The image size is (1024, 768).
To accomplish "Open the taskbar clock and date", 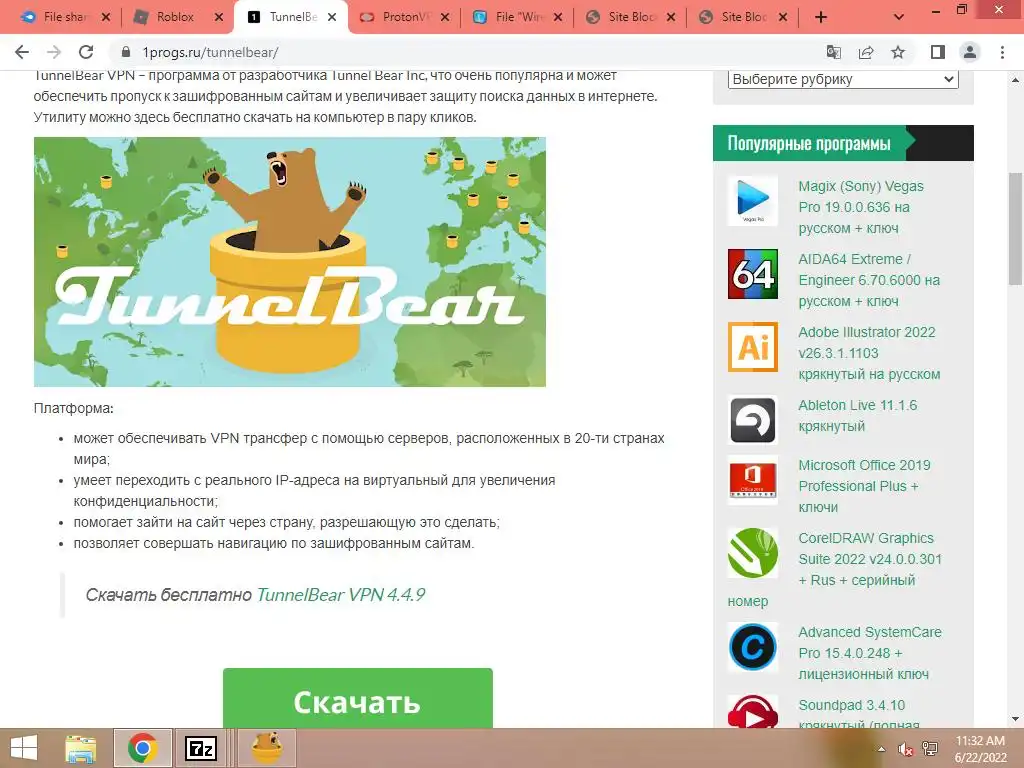I will click(980, 749).
